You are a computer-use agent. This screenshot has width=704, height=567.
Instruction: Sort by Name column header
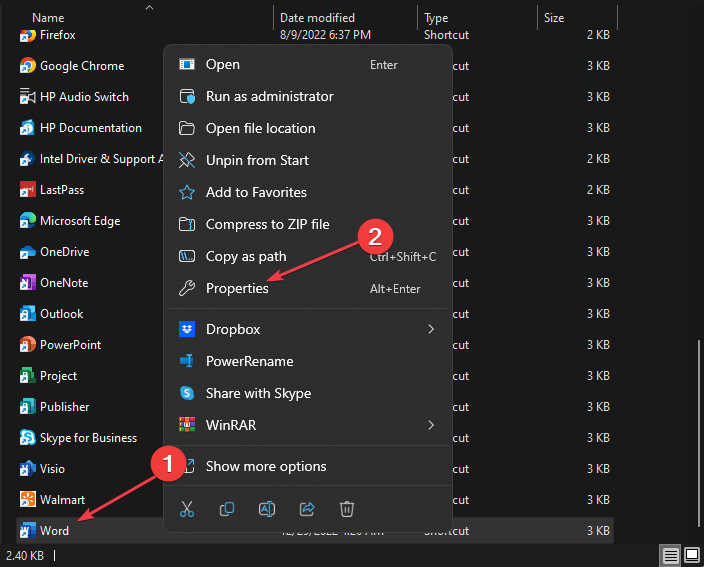point(48,18)
